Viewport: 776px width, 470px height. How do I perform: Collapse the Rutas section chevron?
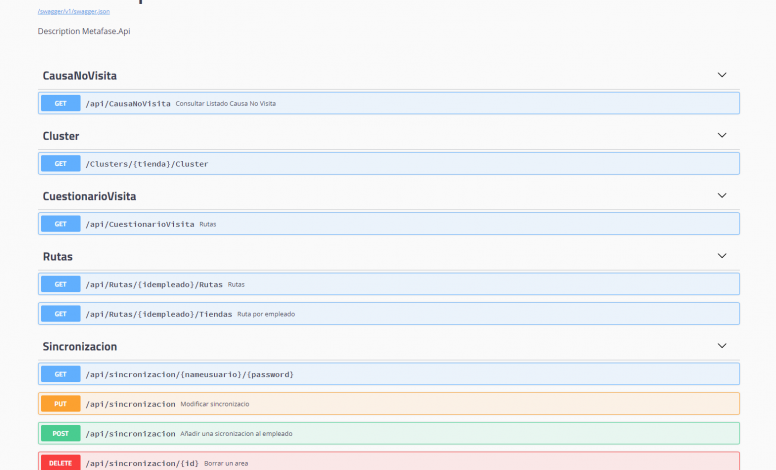click(x=722, y=256)
